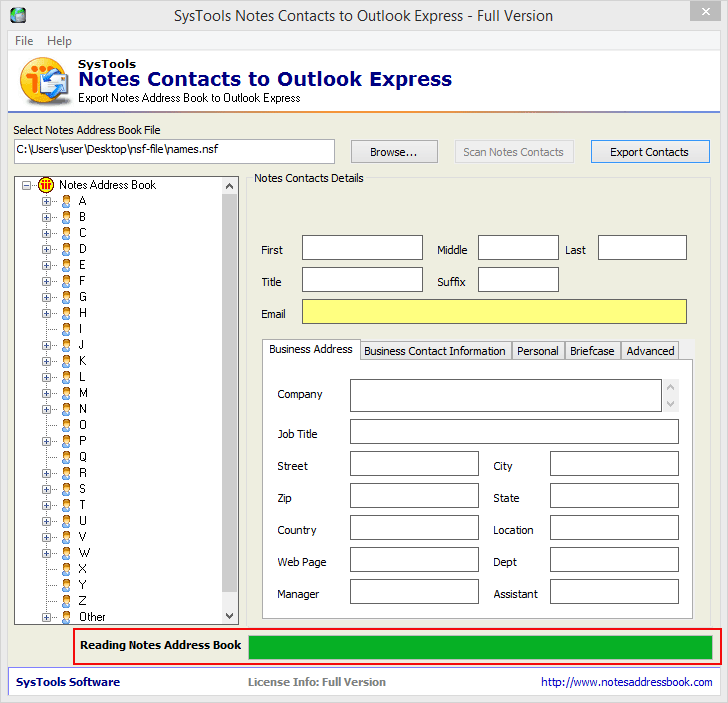Click the contact icon next to E
728x703 pixels.
66,265
